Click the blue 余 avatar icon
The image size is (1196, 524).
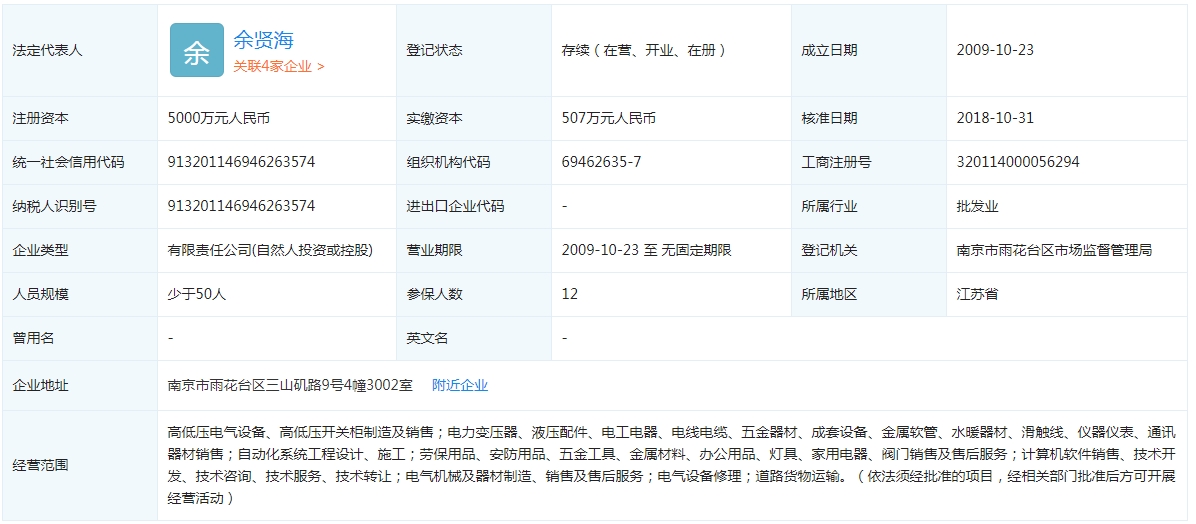point(196,50)
